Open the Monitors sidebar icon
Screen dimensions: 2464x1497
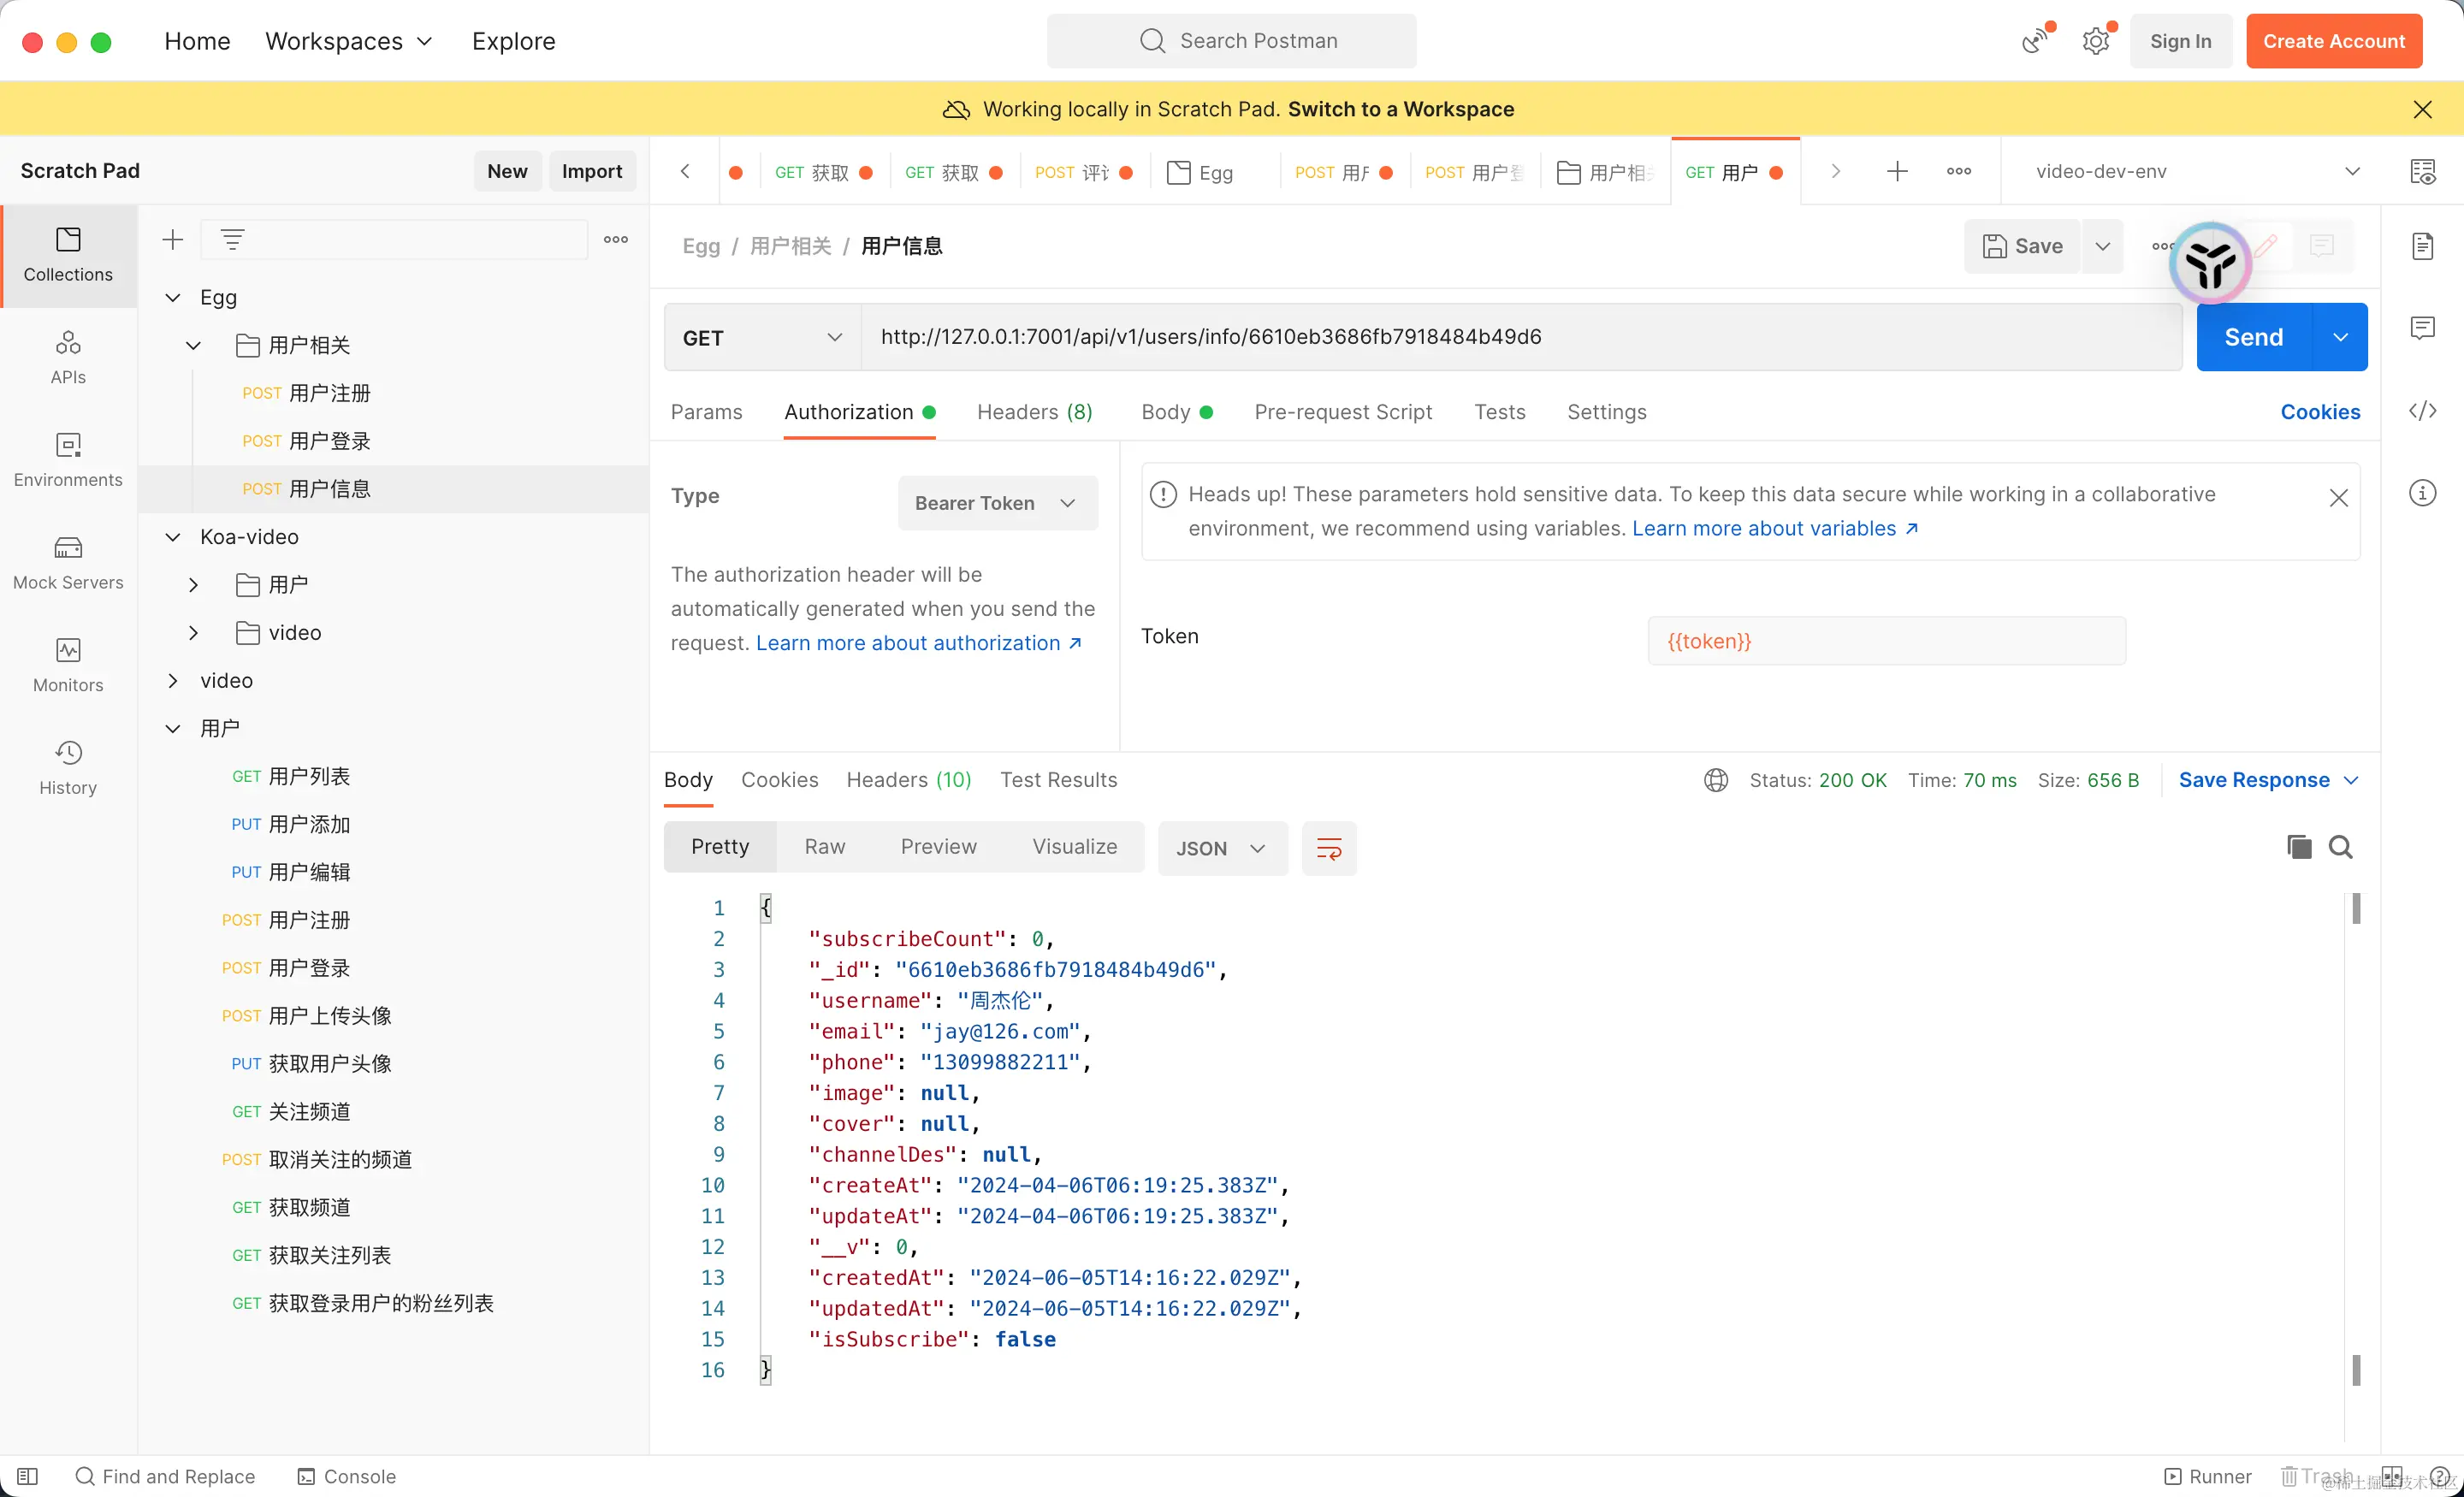tap(68, 665)
